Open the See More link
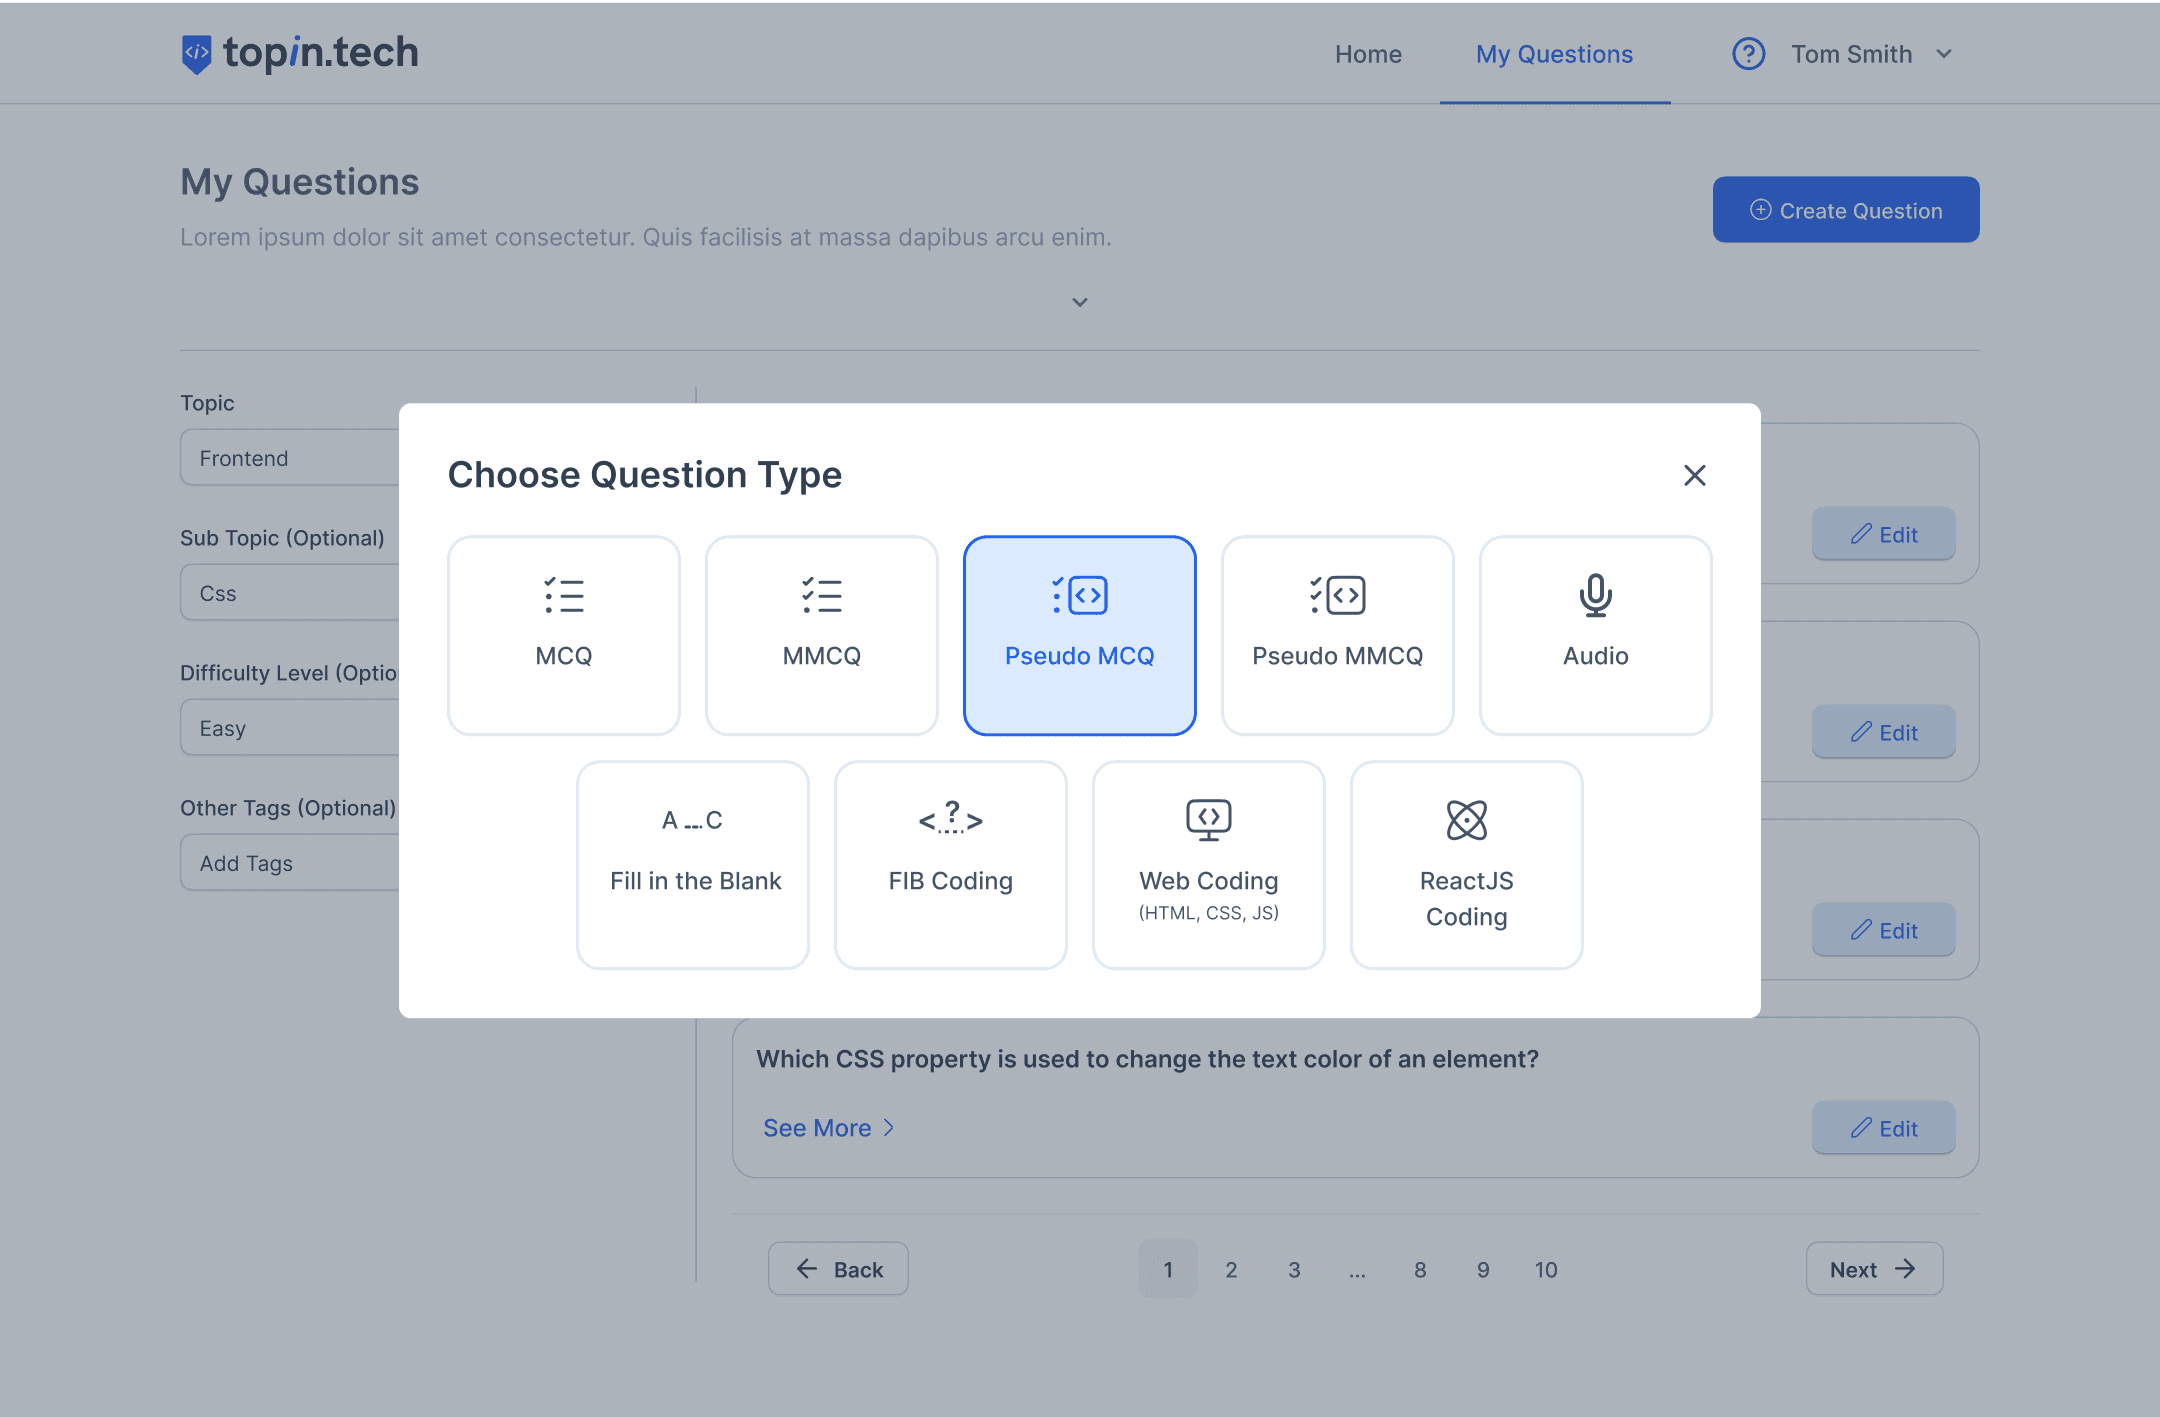Viewport: 2160px width, 1417px height. pyautogui.click(x=828, y=1128)
